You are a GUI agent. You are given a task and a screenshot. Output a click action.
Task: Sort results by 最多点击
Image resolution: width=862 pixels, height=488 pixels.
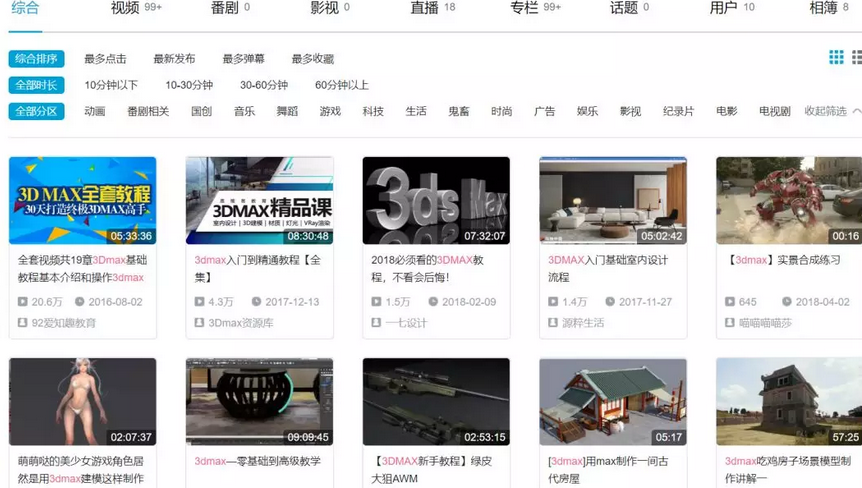coord(105,59)
